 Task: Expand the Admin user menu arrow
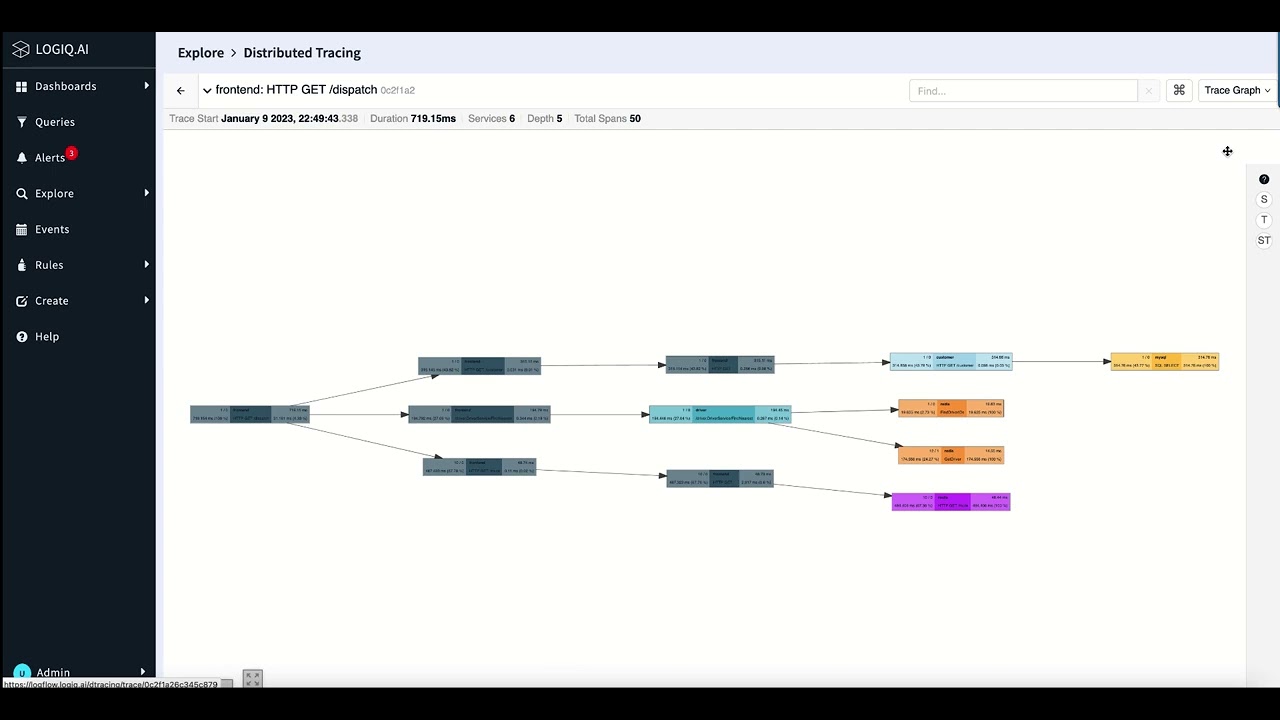(143, 672)
